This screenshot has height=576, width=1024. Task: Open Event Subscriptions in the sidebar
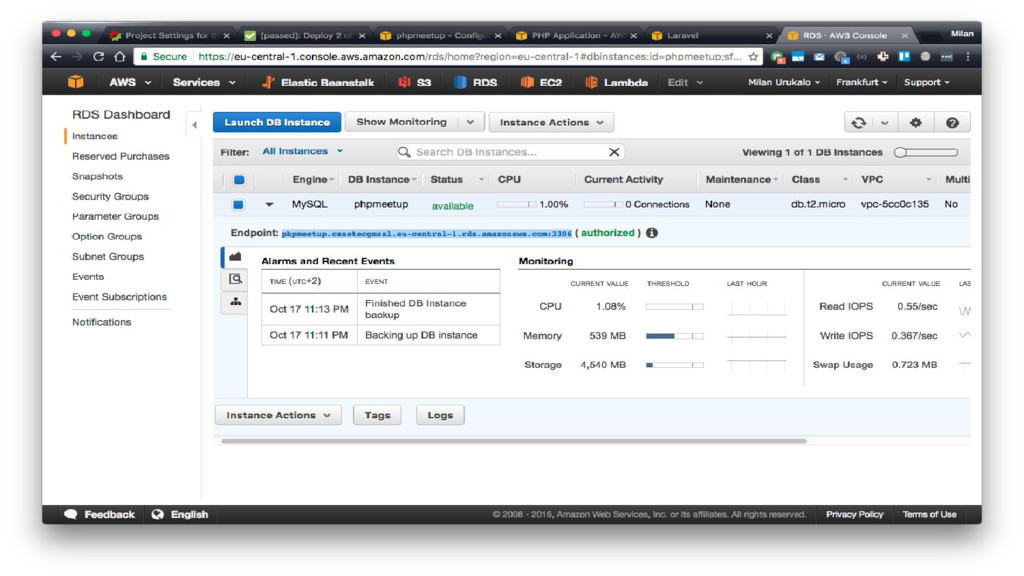120,296
